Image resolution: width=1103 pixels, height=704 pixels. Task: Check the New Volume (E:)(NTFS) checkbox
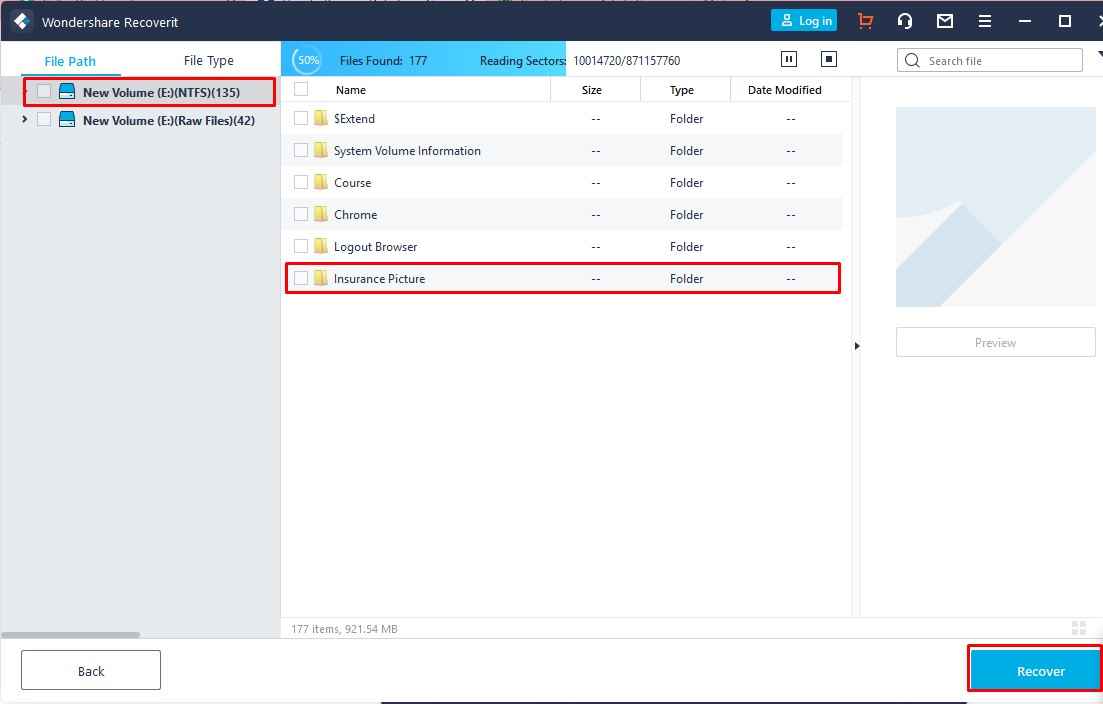coord(44,91)
